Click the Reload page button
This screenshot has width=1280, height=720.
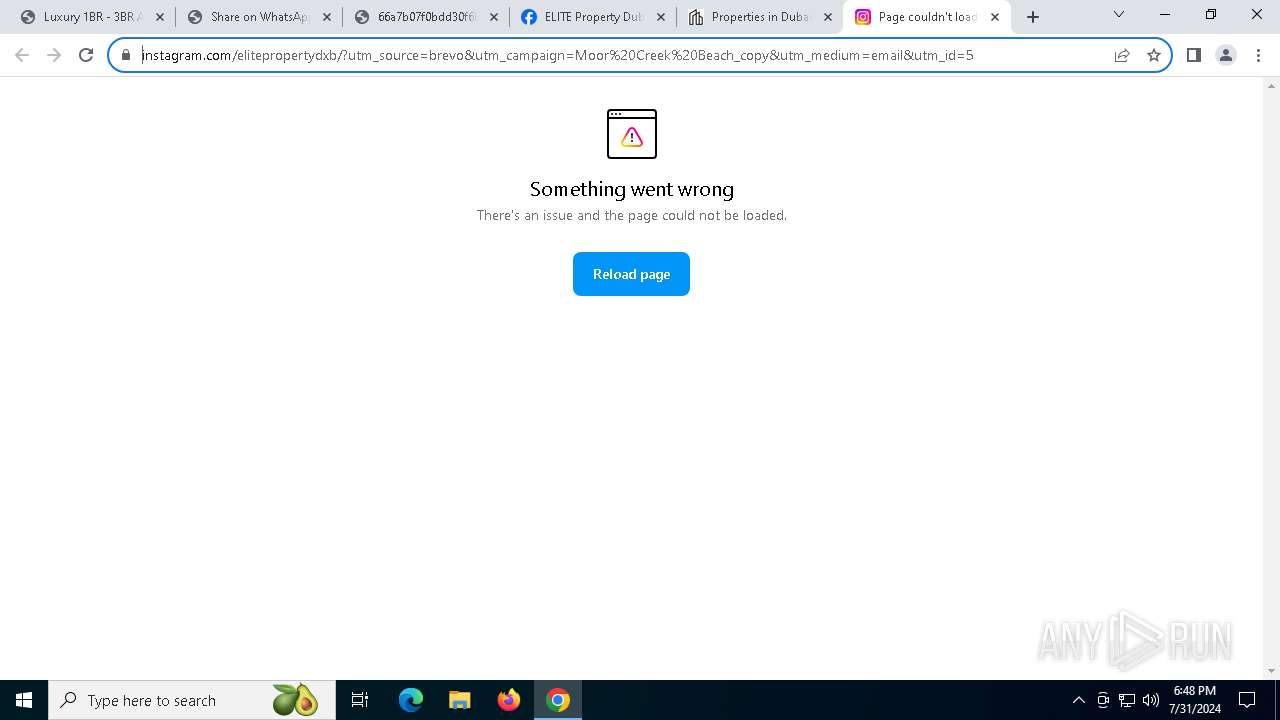pyautogui.click(x=631, y=274)
